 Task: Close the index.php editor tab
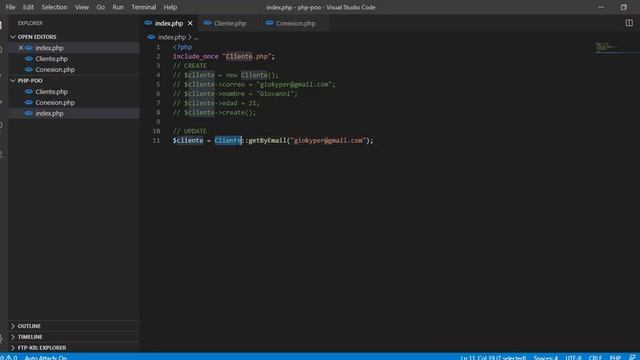coord(190,23)
